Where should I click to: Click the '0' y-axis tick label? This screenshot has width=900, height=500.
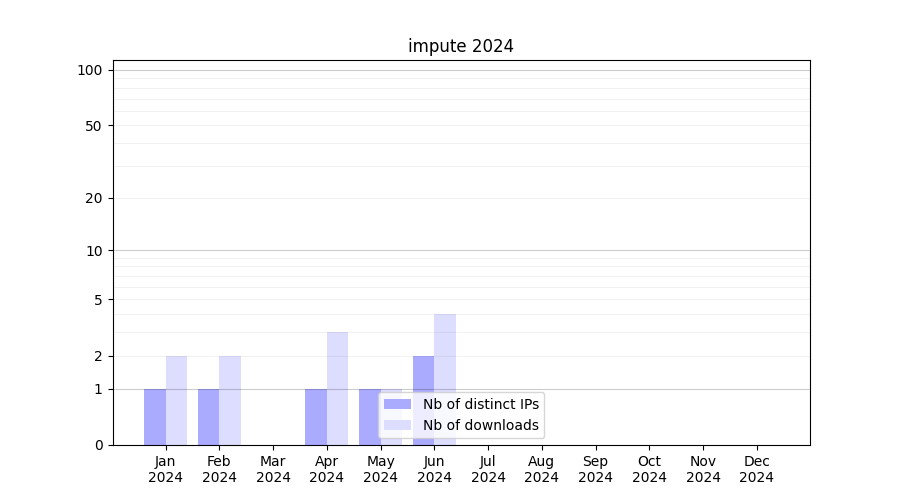click(98, 445)
